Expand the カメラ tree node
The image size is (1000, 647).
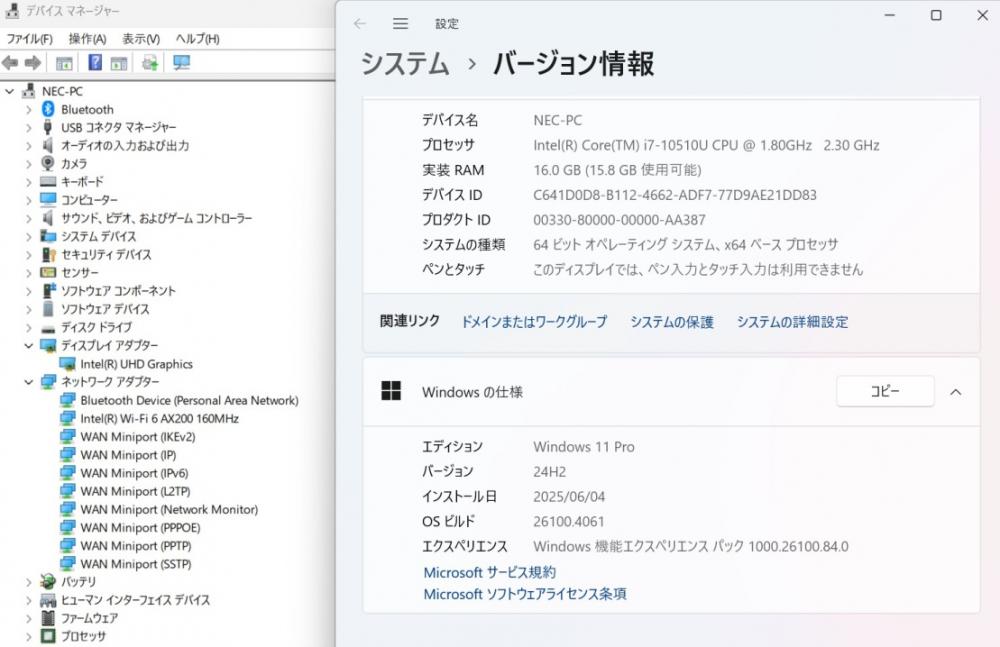[29, 164]
